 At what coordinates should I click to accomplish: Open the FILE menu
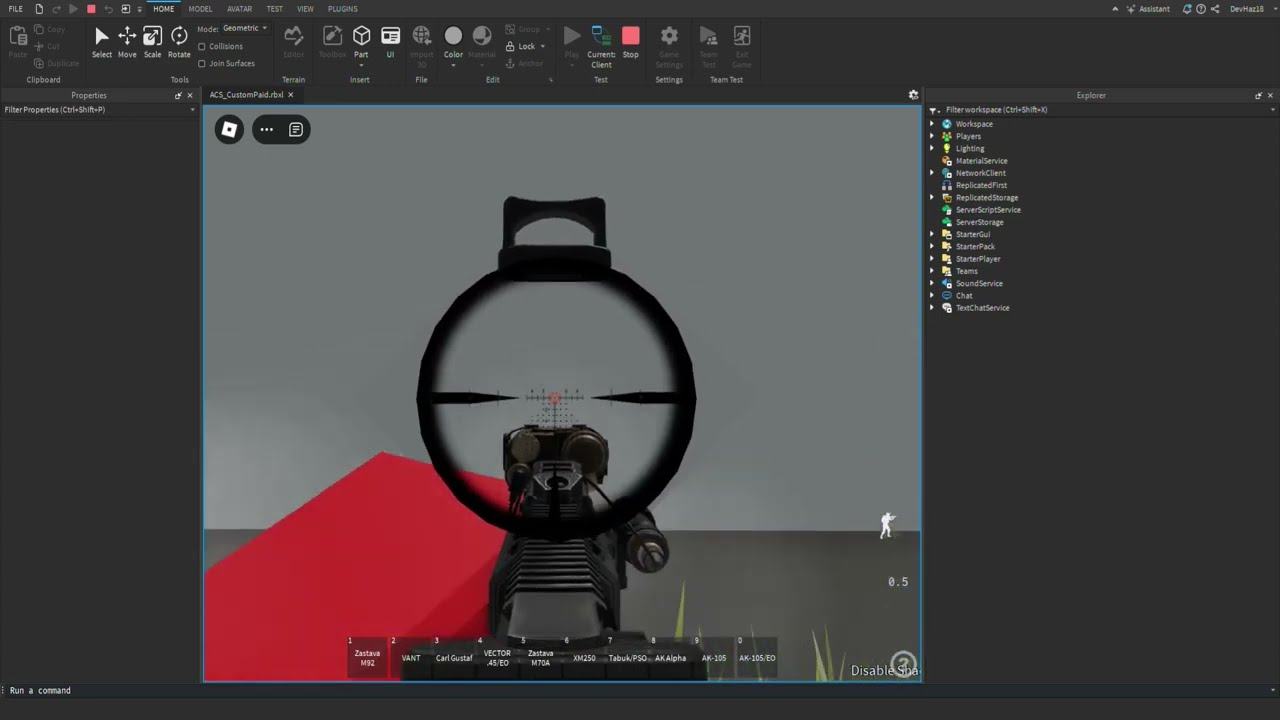click(x=15, y=9)
